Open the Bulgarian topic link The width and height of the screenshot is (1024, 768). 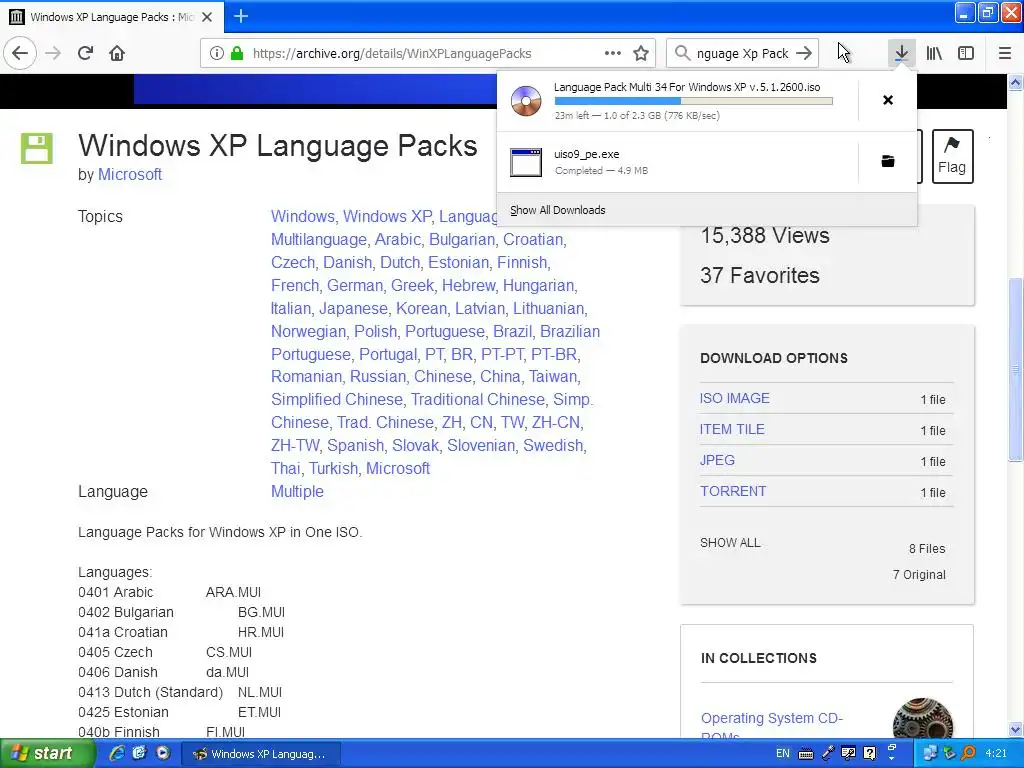point(462,240)
